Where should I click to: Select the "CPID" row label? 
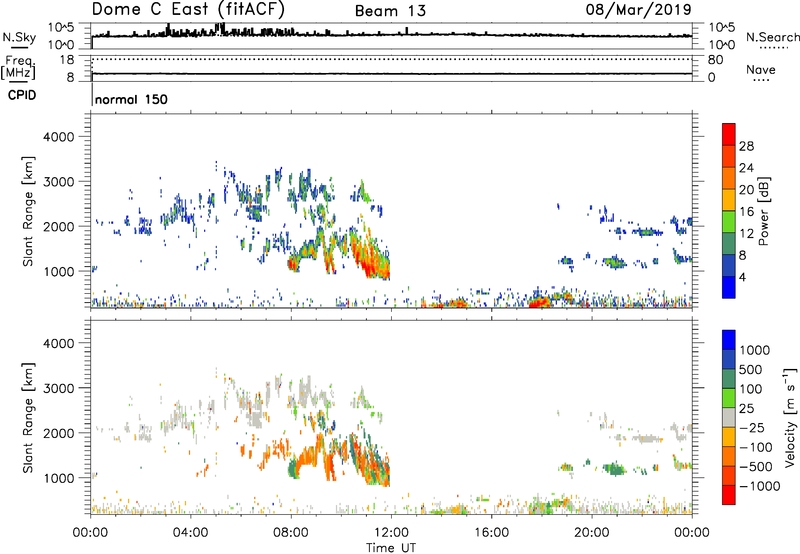22,95
